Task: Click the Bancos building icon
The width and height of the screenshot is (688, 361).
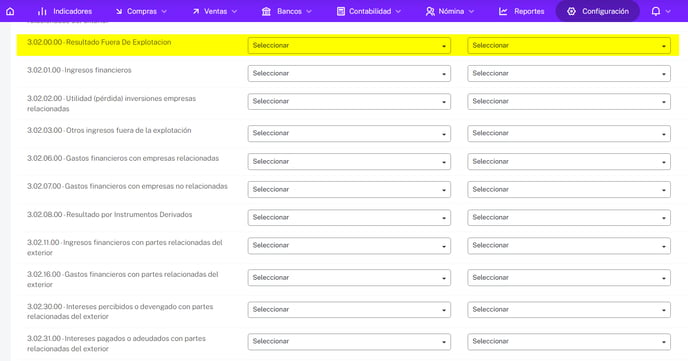Action: tap(266, 11)
